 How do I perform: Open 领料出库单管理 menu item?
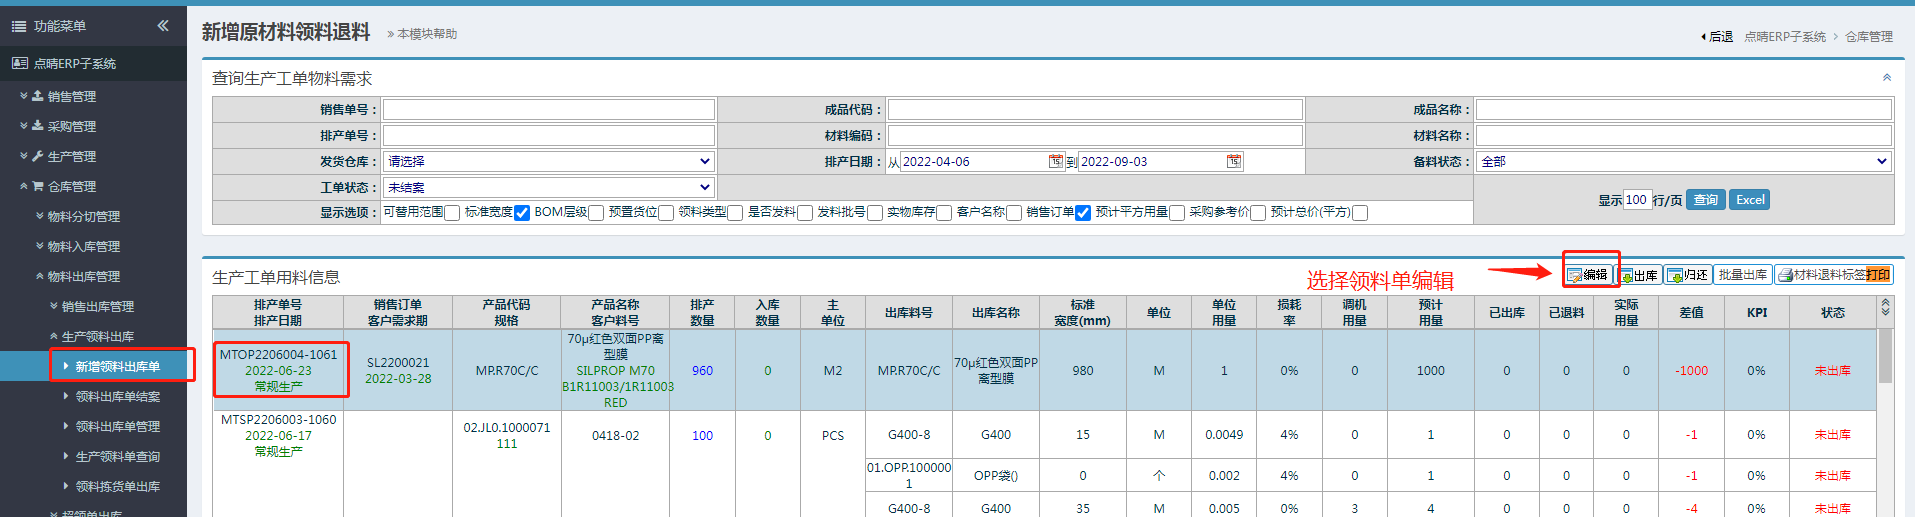point(117,427)
